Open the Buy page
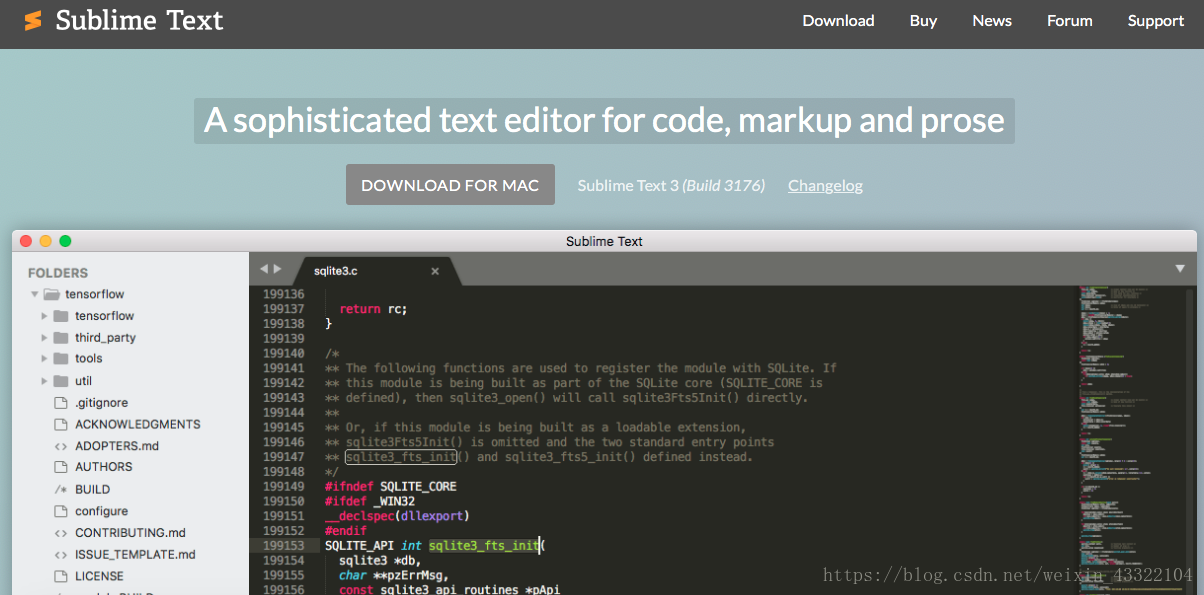This screenshot has height=595, width=1204. (x=923, y=20)
